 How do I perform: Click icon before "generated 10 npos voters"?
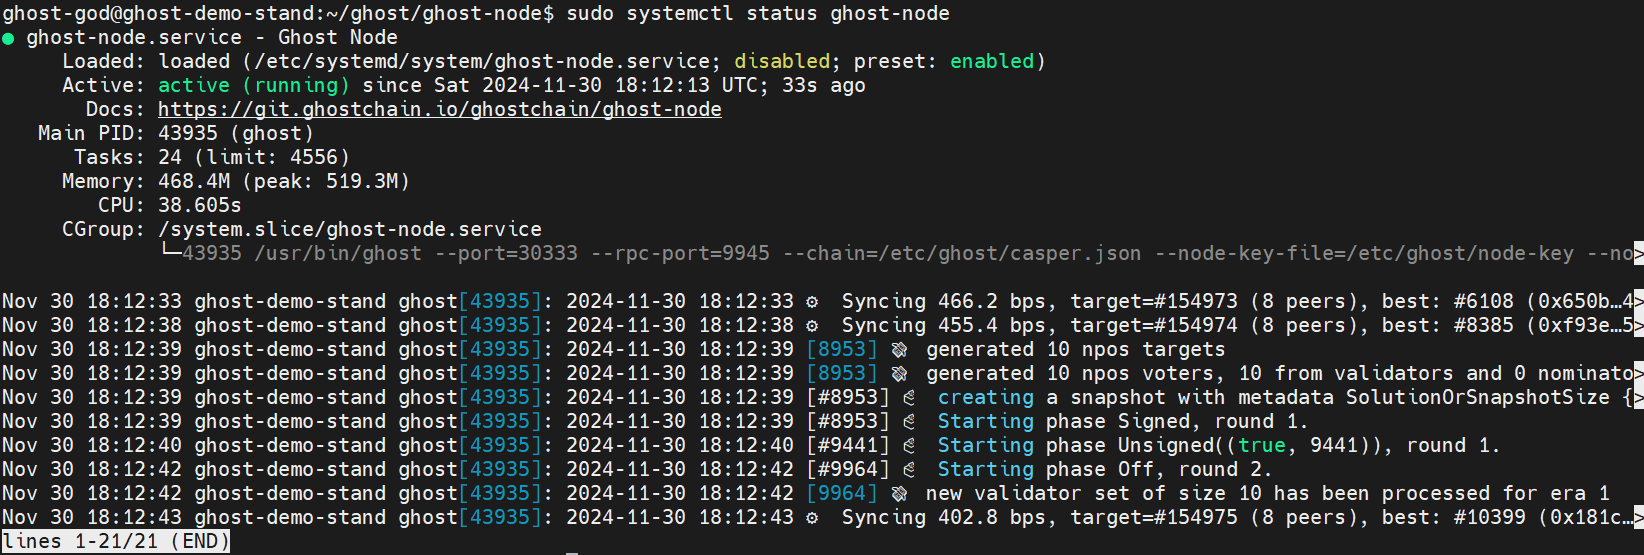[x=899, y=374]
